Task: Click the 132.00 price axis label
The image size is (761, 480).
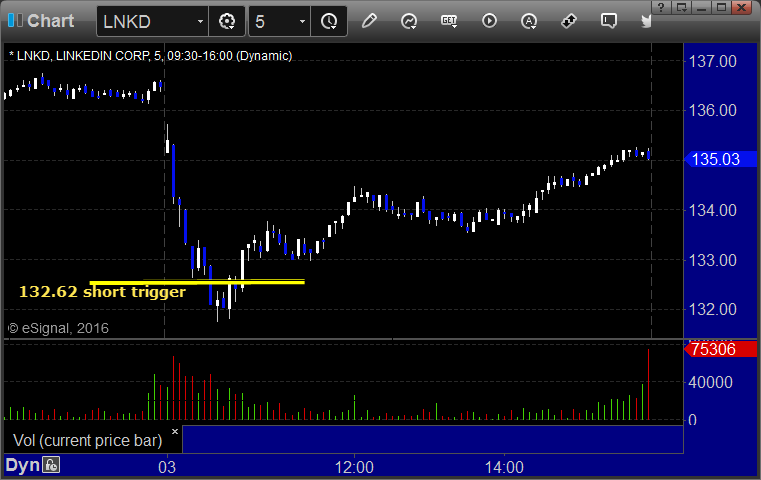Action: coord(713,309)
